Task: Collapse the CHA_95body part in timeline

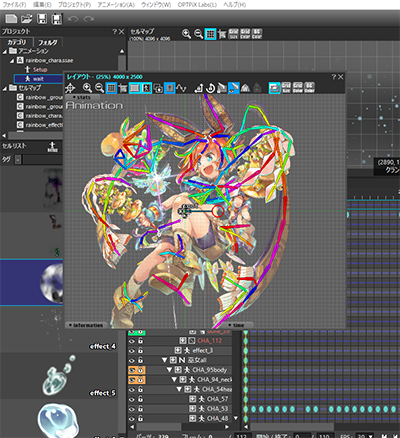Action: coord(169,370)
